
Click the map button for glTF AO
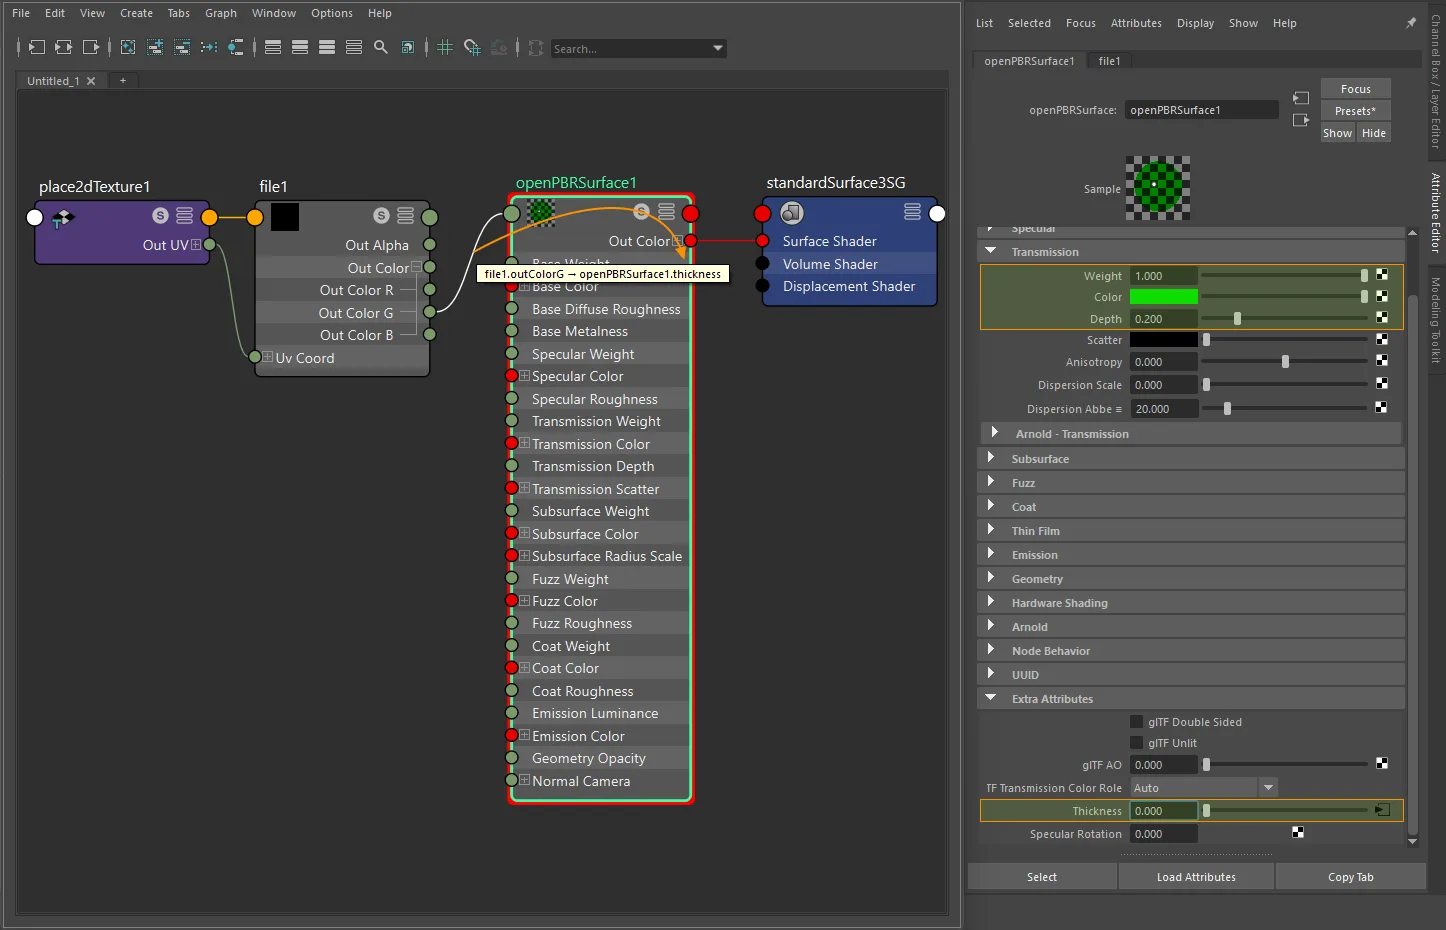pyautogui.click(x=1382, y=764)
